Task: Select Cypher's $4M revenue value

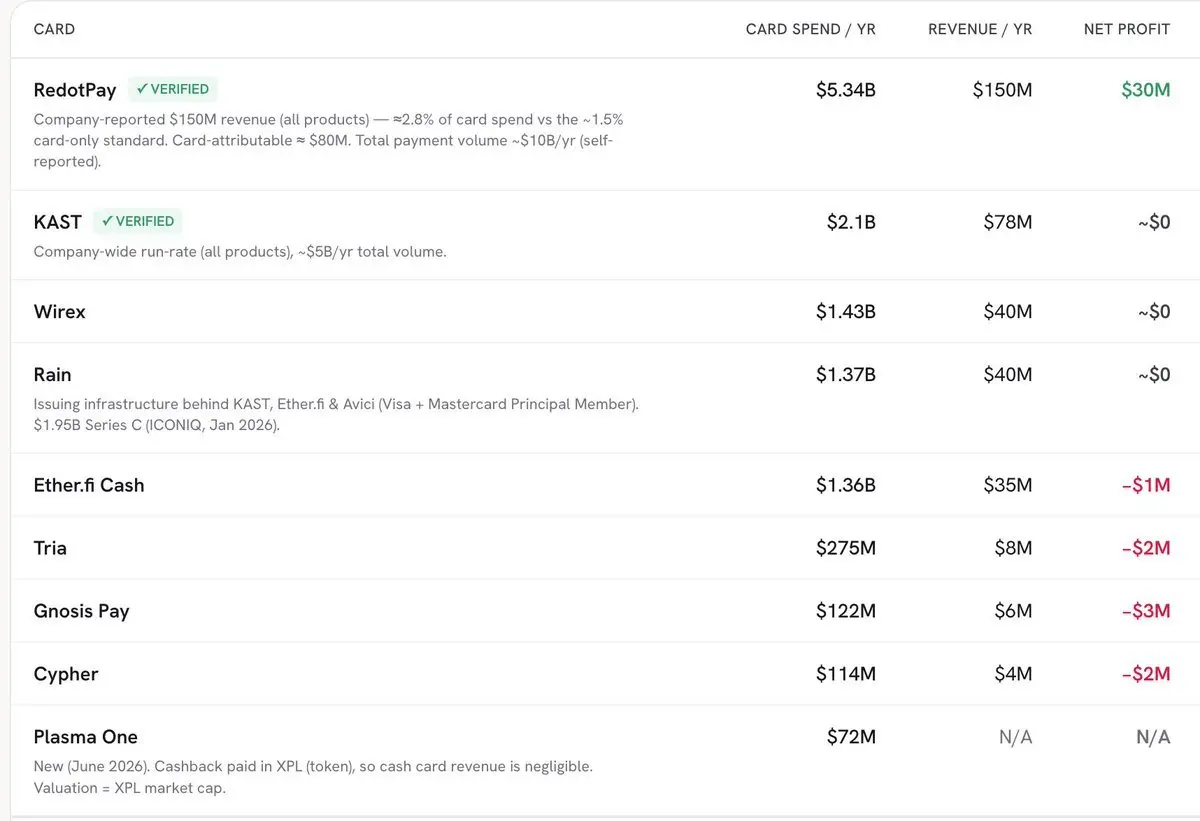Action: point(1014,674)
